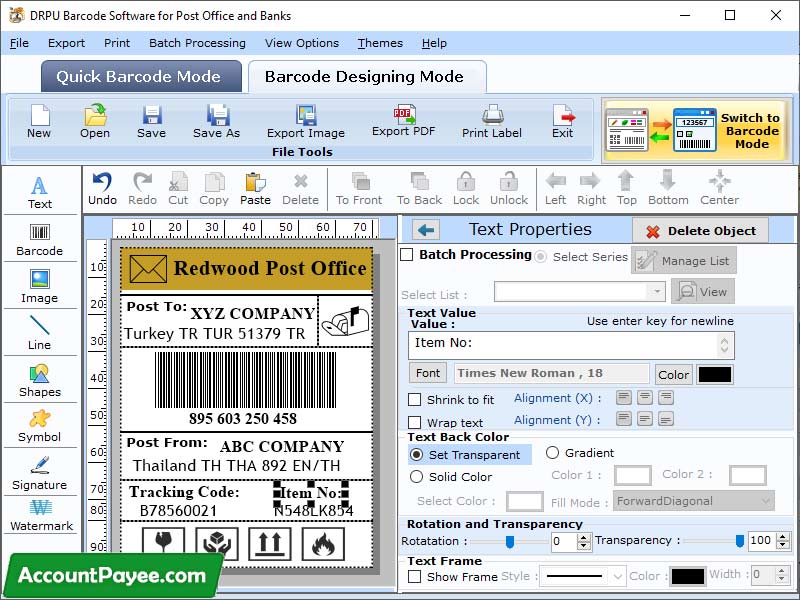Save the label with Save icon

(x=152, y=121)
